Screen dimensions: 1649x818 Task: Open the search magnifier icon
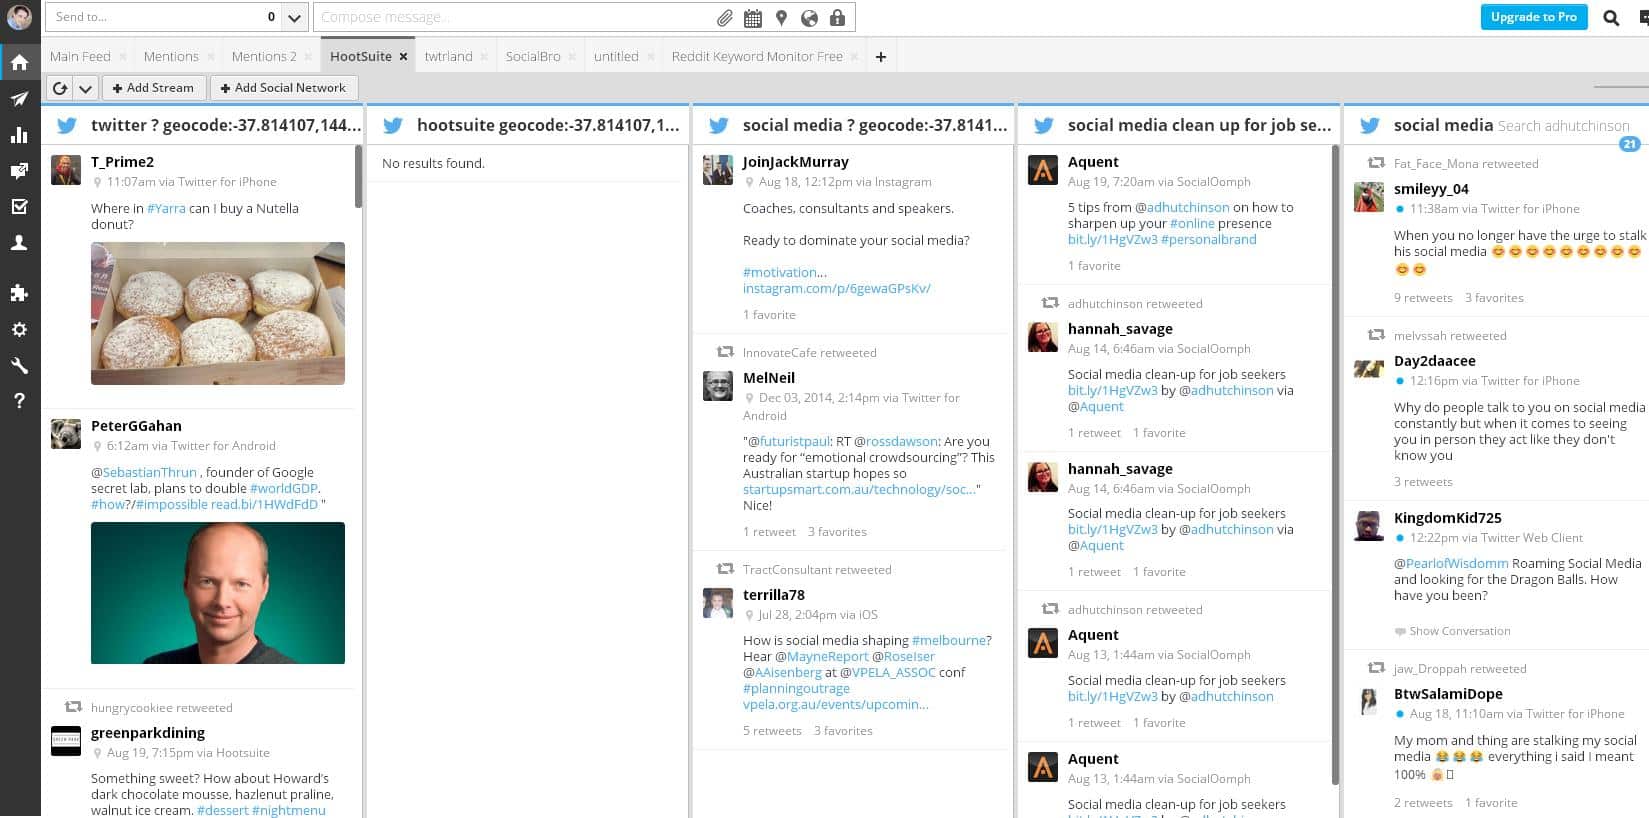point(1610,18)
